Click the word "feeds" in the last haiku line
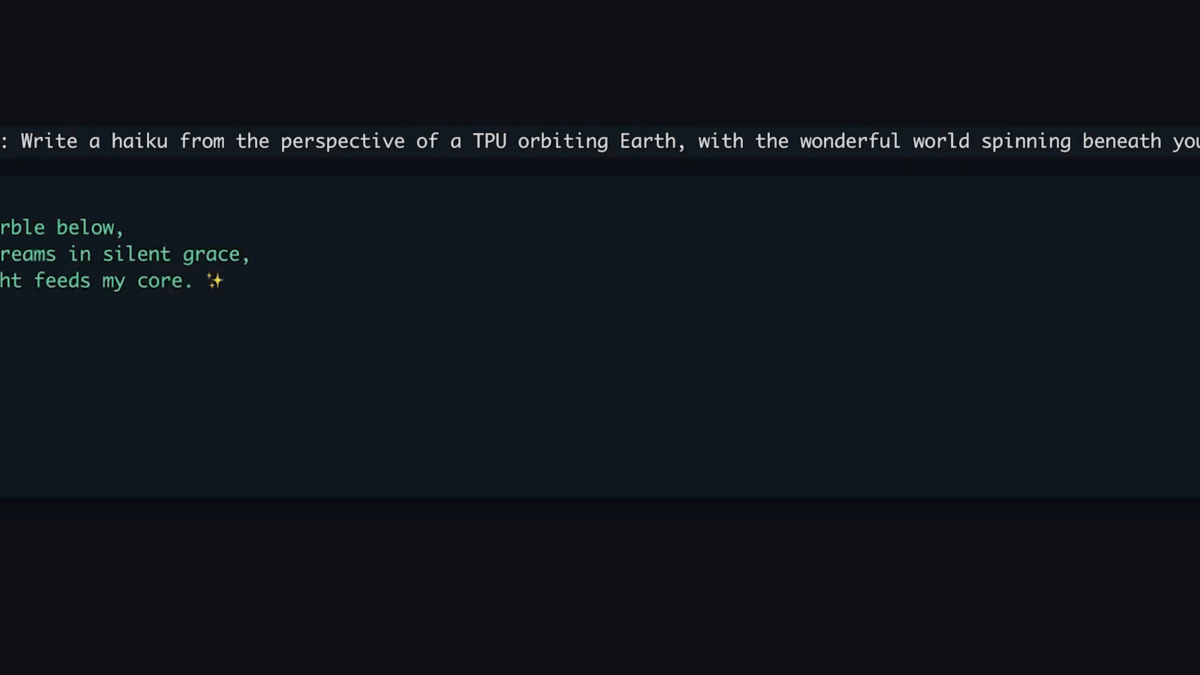1200x675 pixels. coord(62,281)
